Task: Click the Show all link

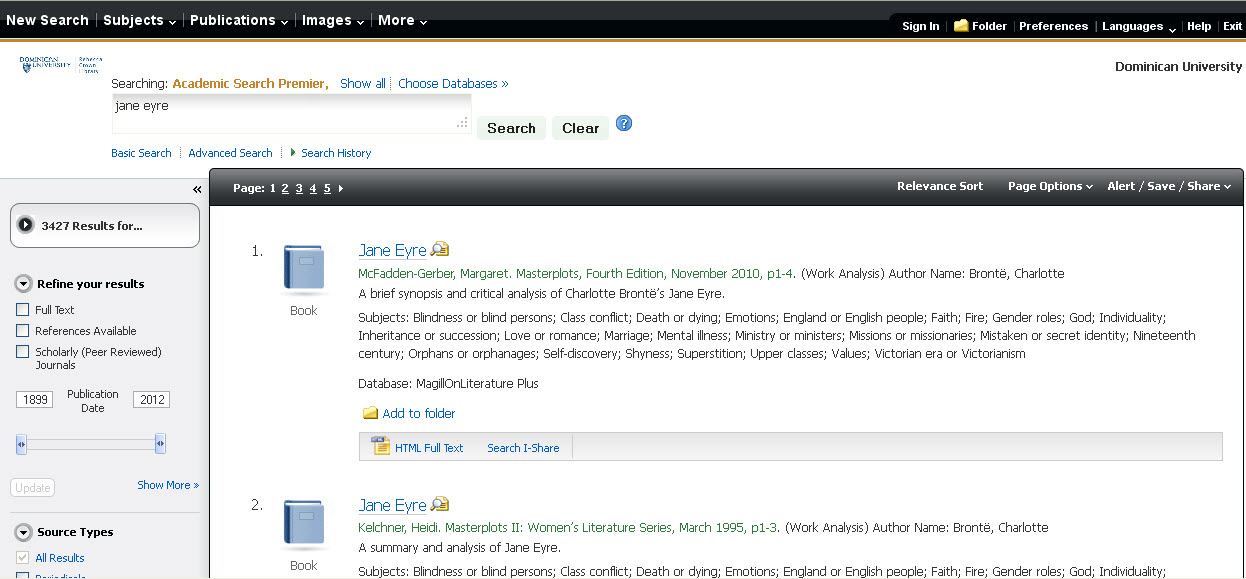Action: (362, 84)
